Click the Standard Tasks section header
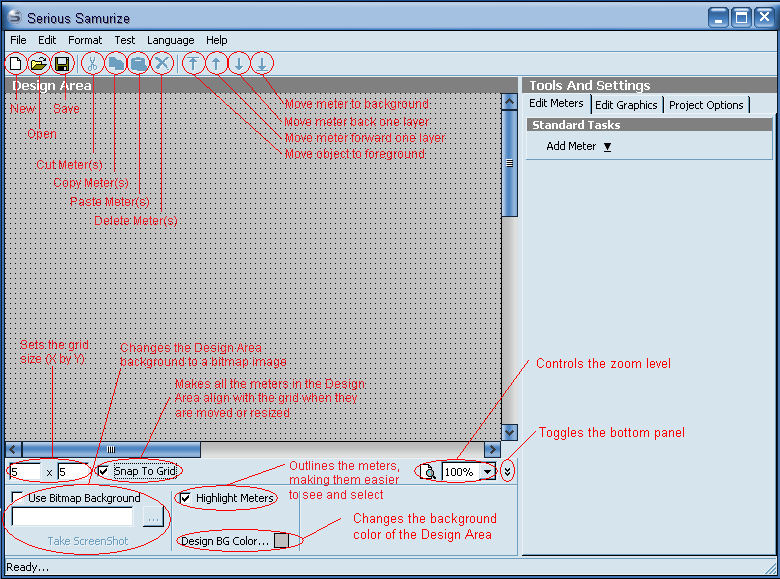 click(649, 125)
